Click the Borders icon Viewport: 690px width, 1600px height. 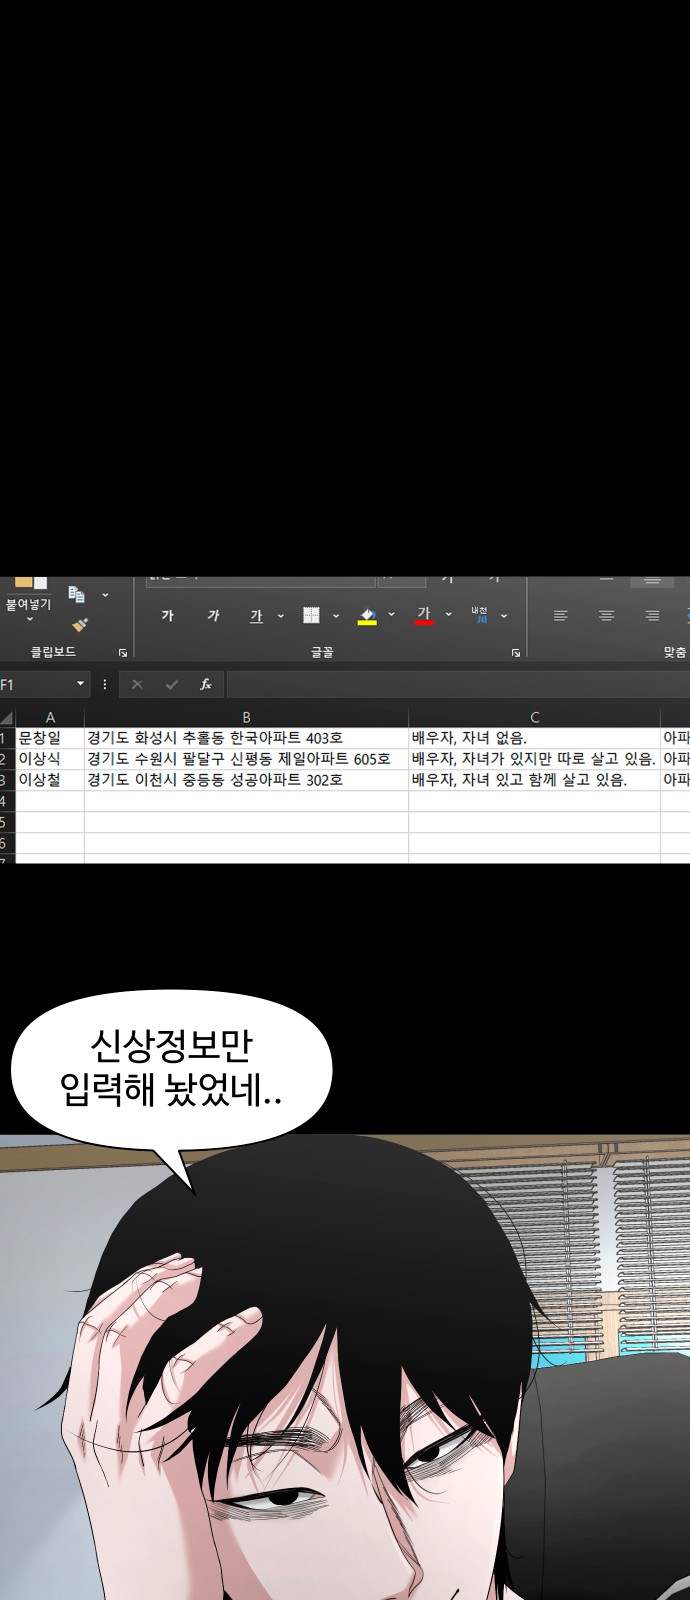click(312, 616)
